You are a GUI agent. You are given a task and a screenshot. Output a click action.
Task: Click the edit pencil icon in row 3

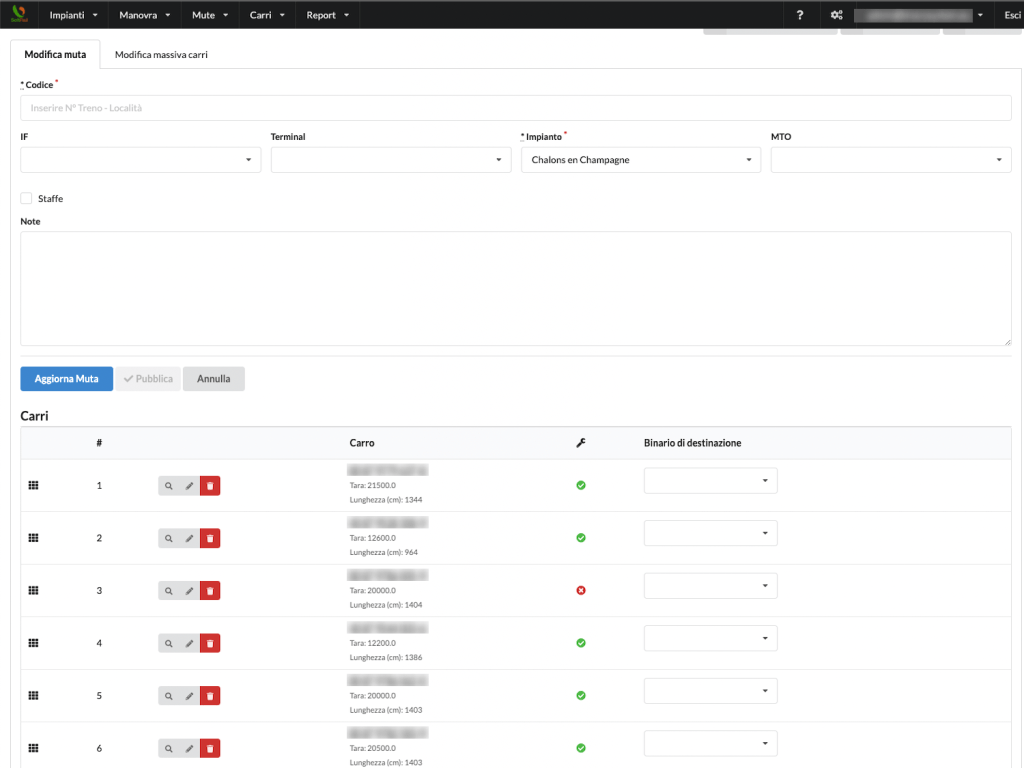189,591
